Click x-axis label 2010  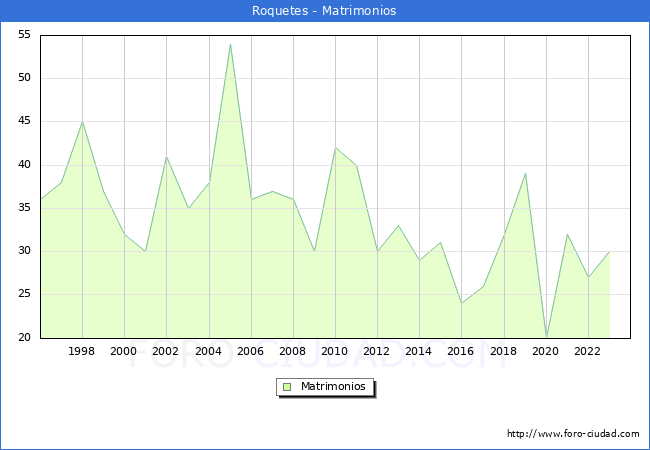[335, 351]
